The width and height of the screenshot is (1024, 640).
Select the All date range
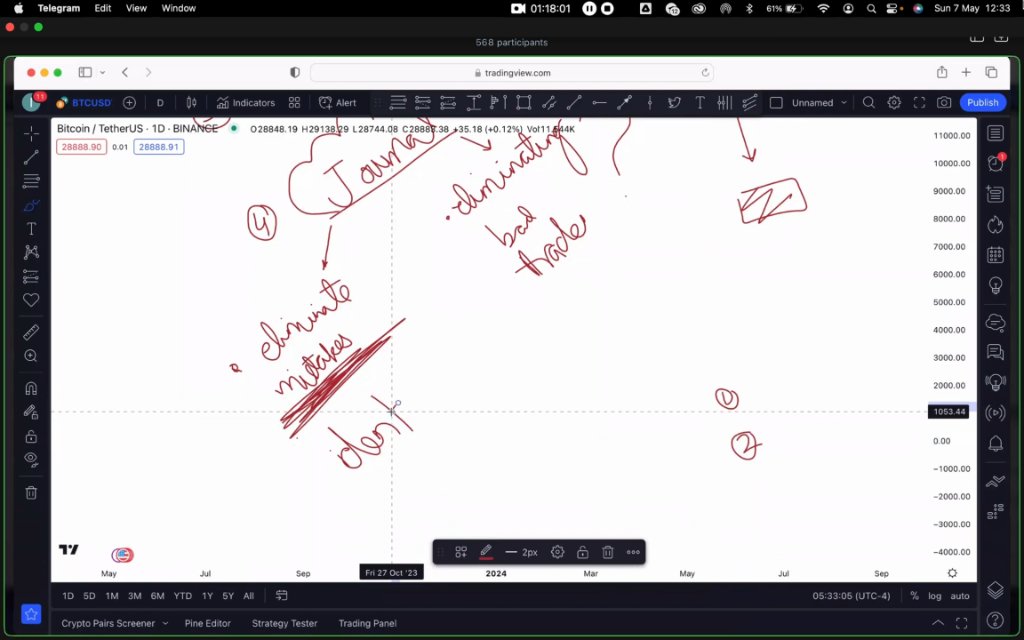pos(248,596)
